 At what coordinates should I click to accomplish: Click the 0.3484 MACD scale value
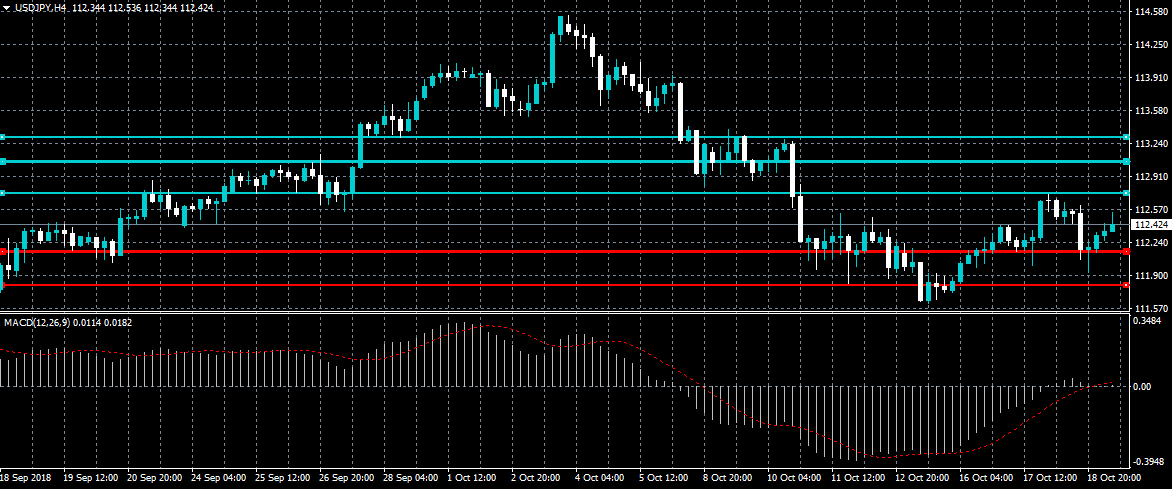1147,321
